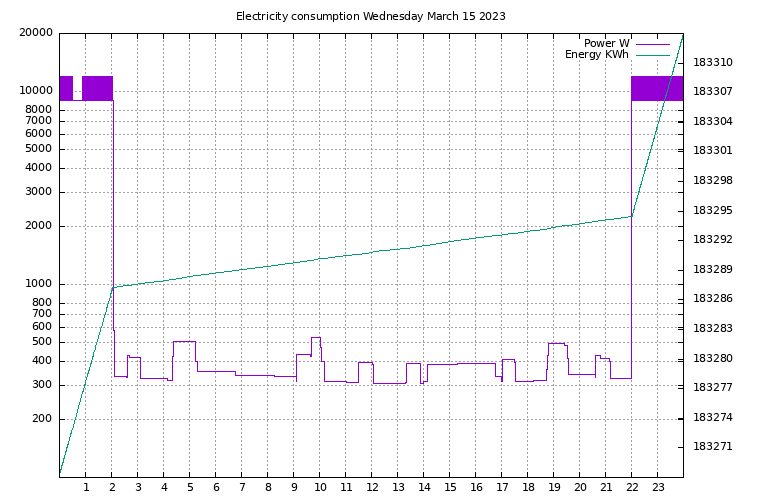This screenshot has height=500, width=768.
Task: Click hour label 7 on the x-axis
Action: tap(242, 487)
